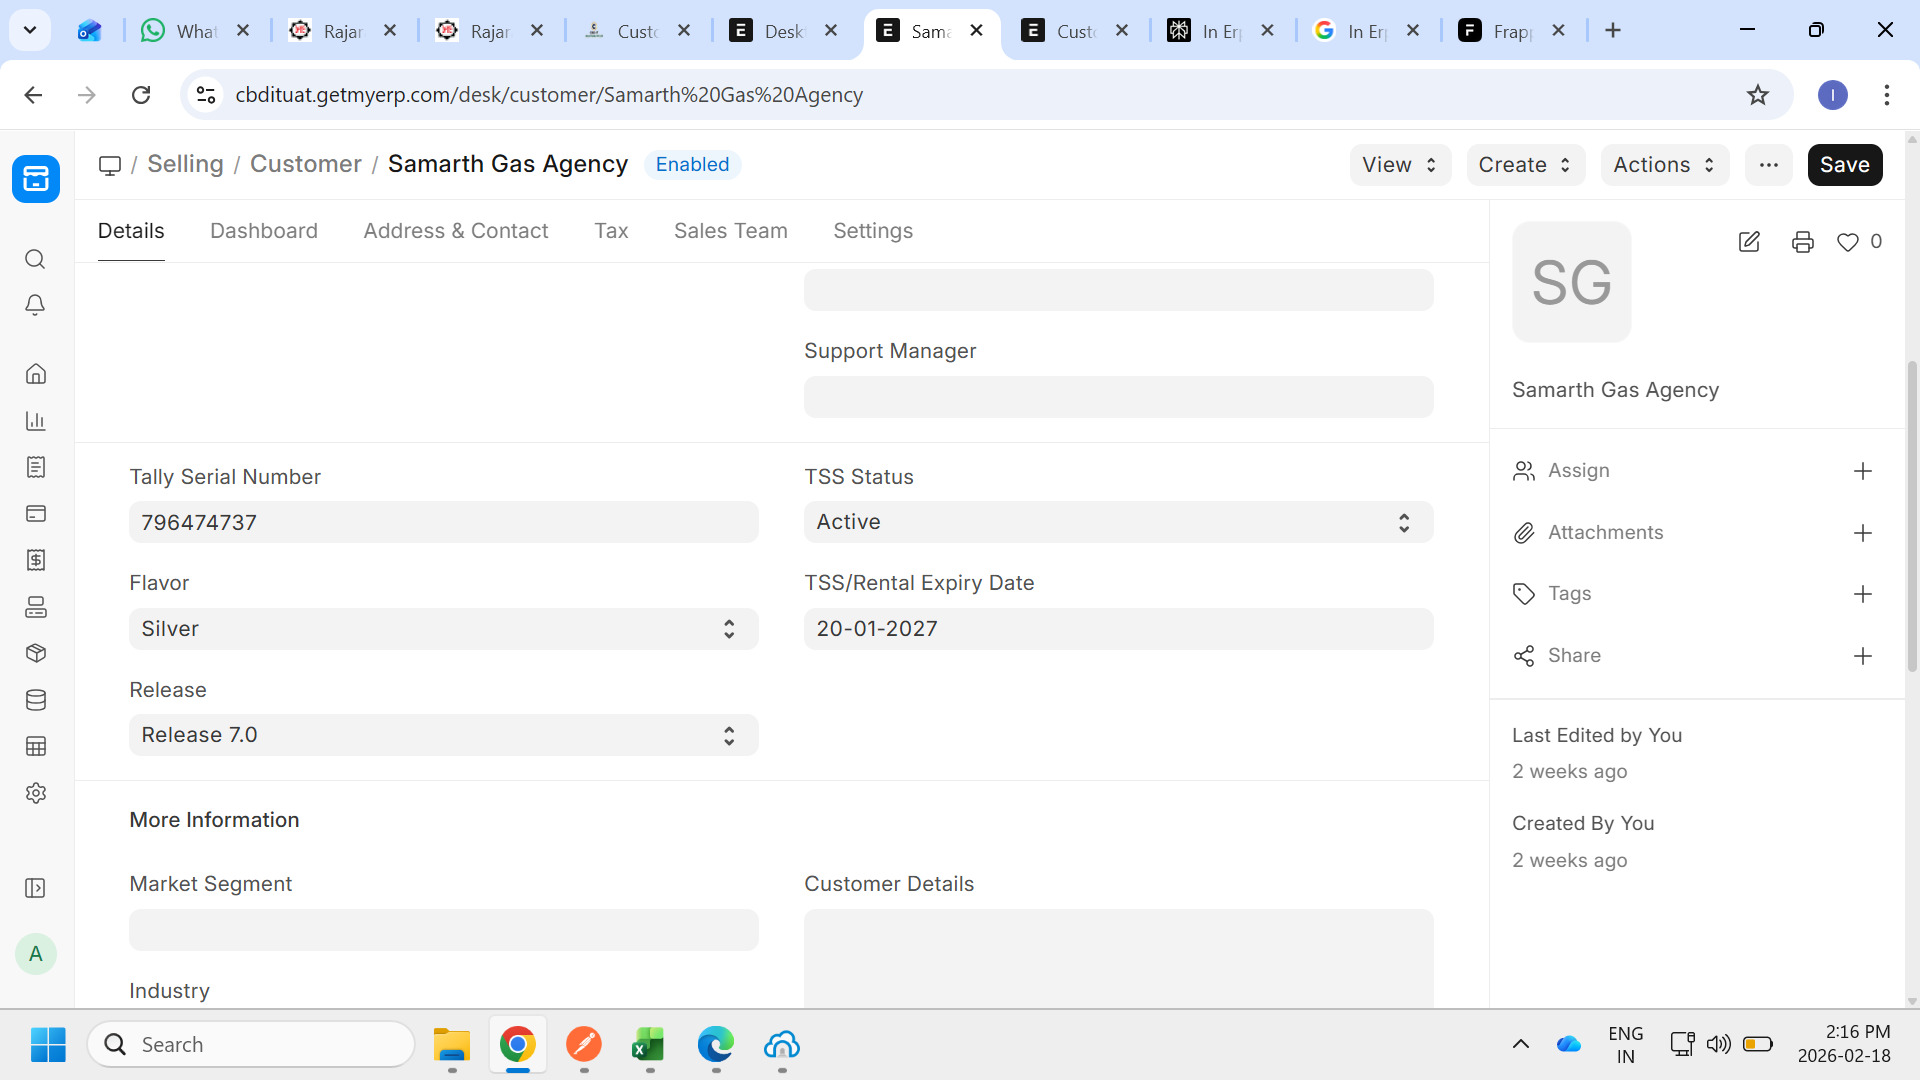Add an attachment using the plus icon
Image resolution: width=1920 pixels, height=1080 pixels.
[1862, 533]
